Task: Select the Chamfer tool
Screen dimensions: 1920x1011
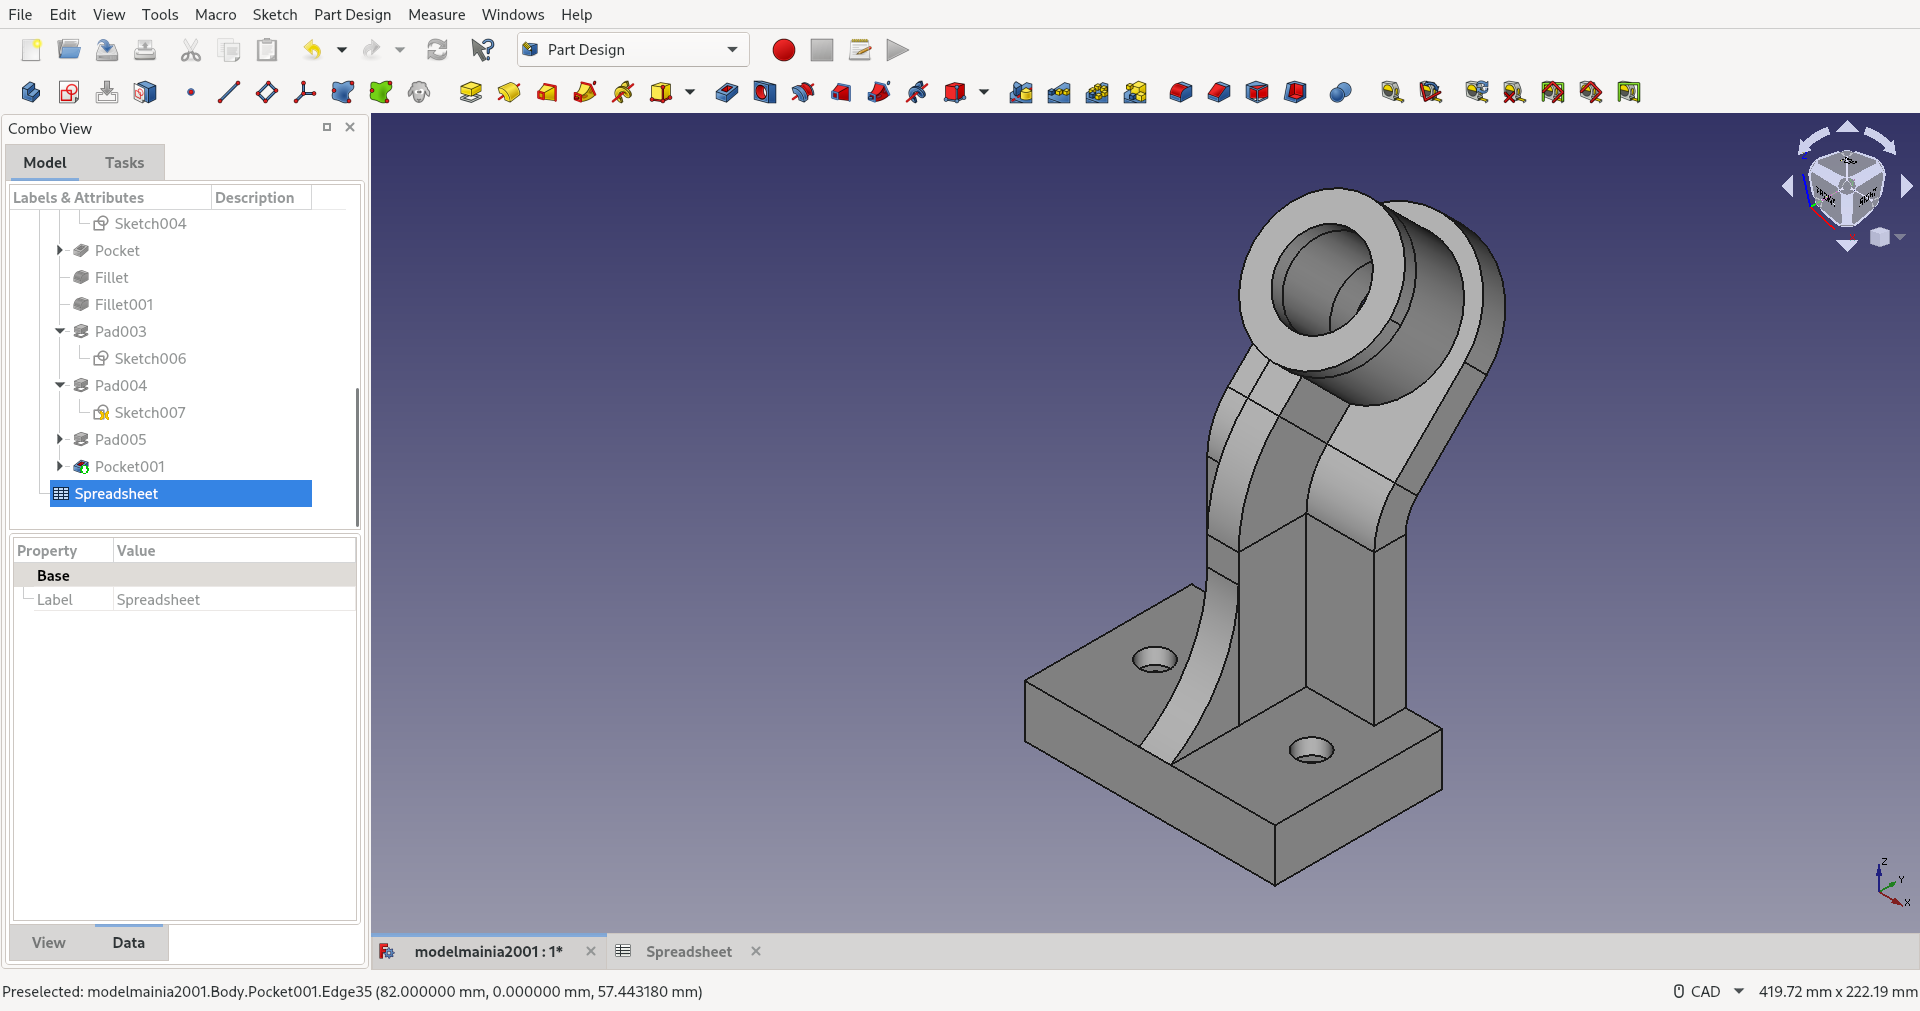Action: click(x=1219, y=92)
